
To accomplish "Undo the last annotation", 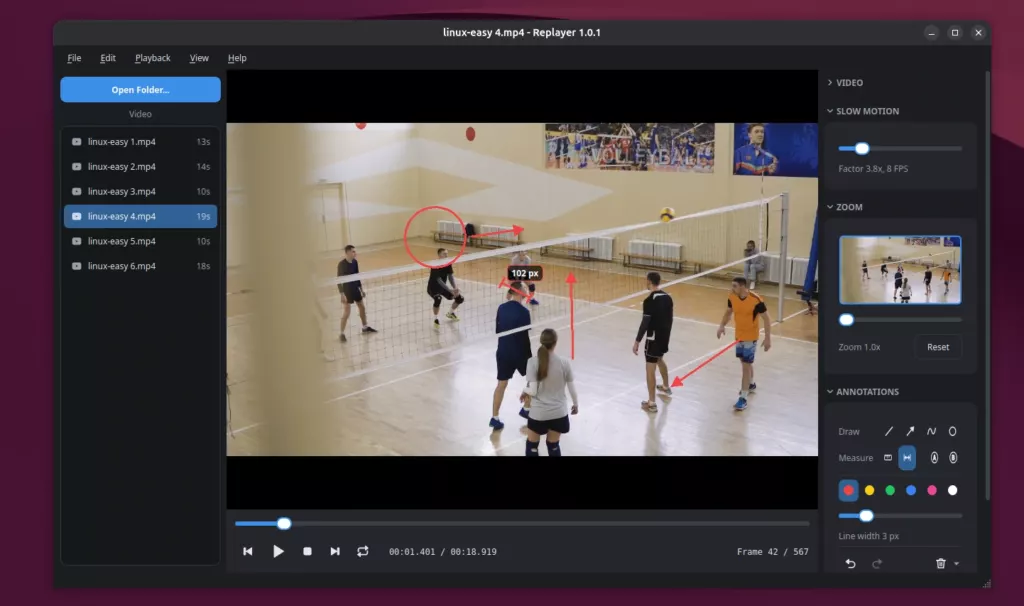I will point(850,564).
